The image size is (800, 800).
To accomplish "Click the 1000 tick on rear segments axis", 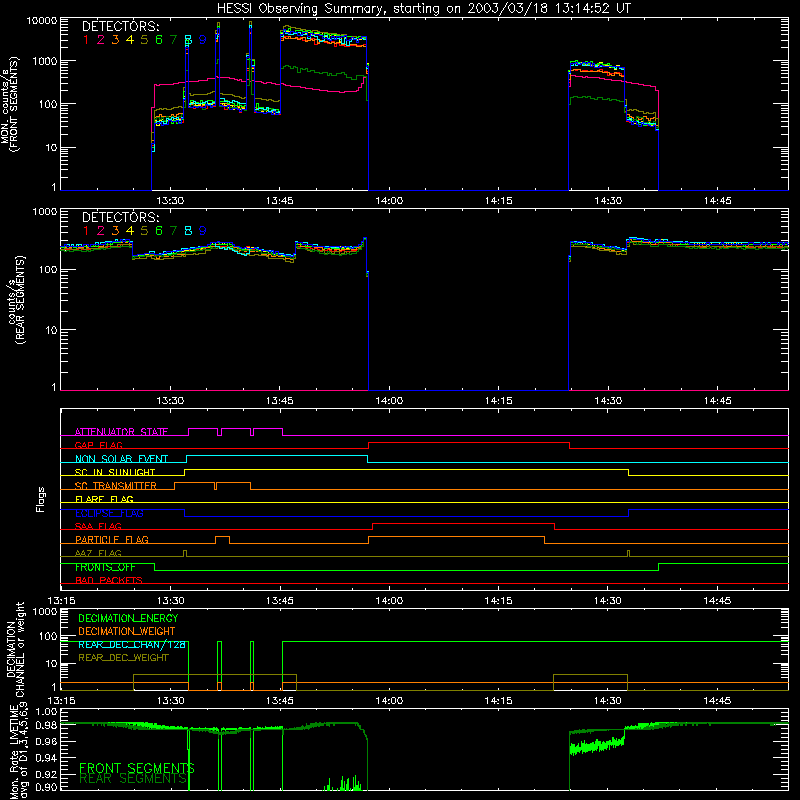I will coord(45,212).
